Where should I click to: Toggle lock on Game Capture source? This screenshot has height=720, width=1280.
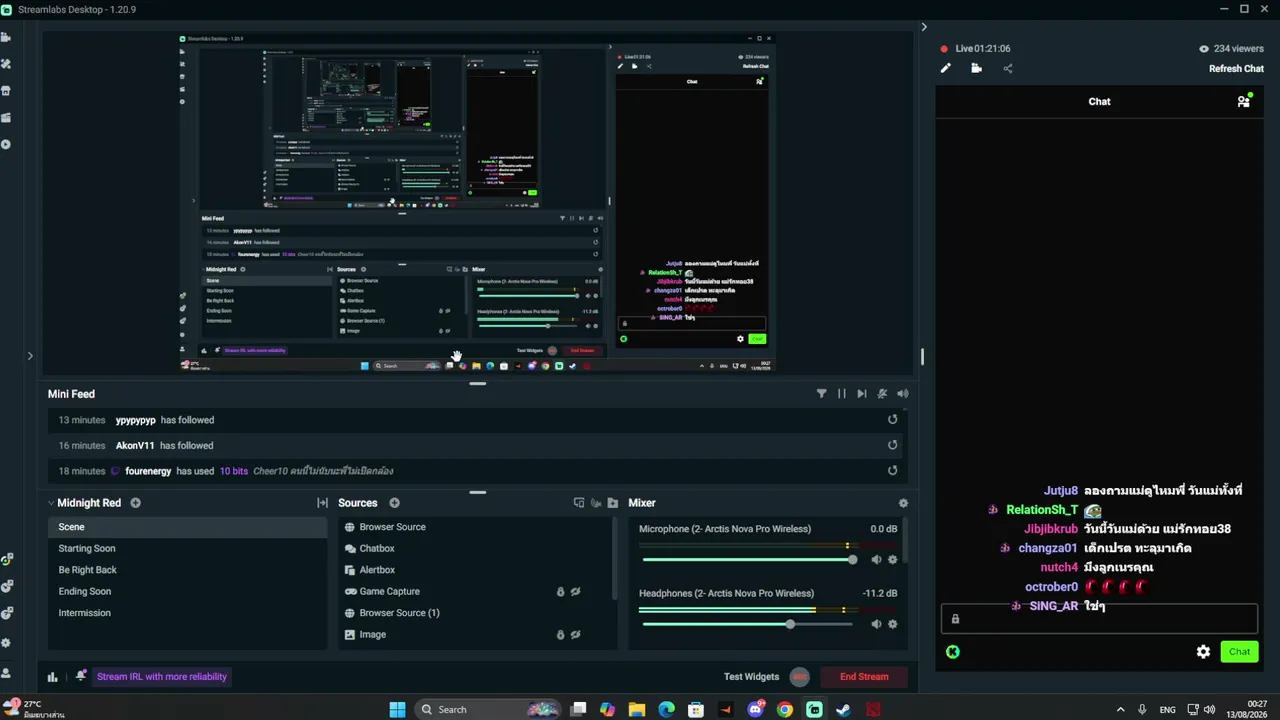click(560, 592)
